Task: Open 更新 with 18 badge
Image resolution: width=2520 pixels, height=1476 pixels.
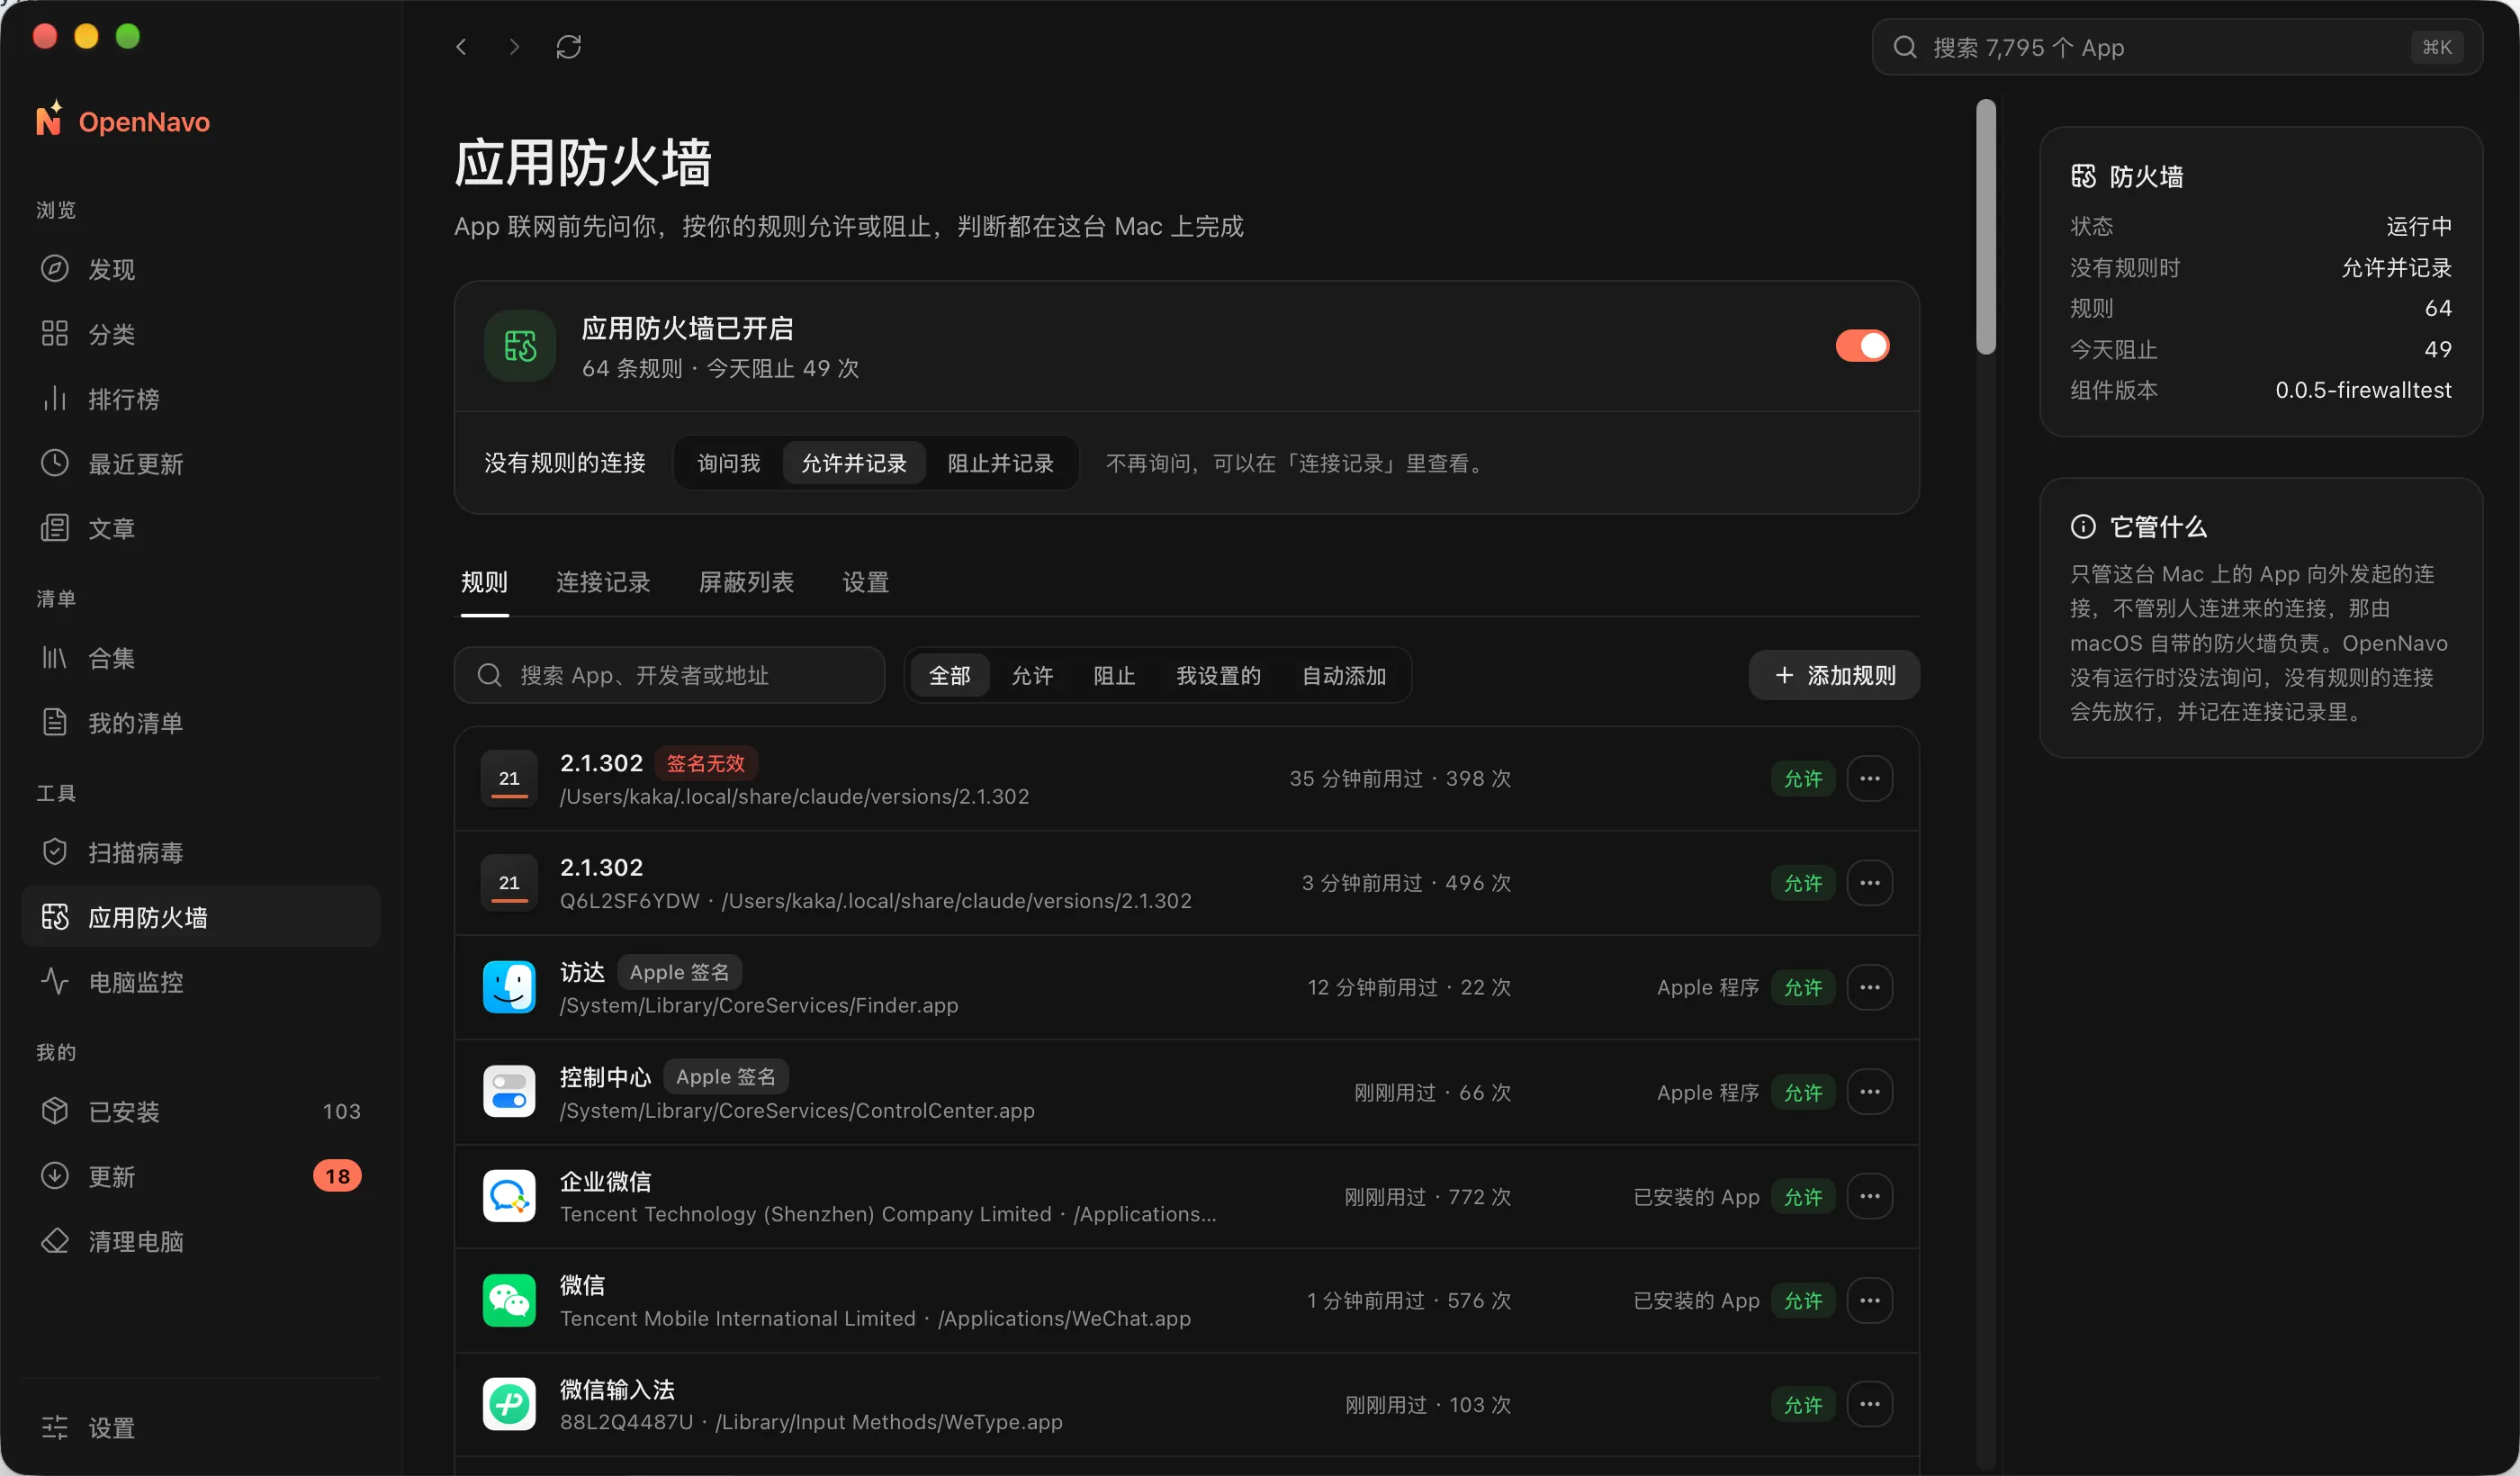Action: tap(200, 1176)
